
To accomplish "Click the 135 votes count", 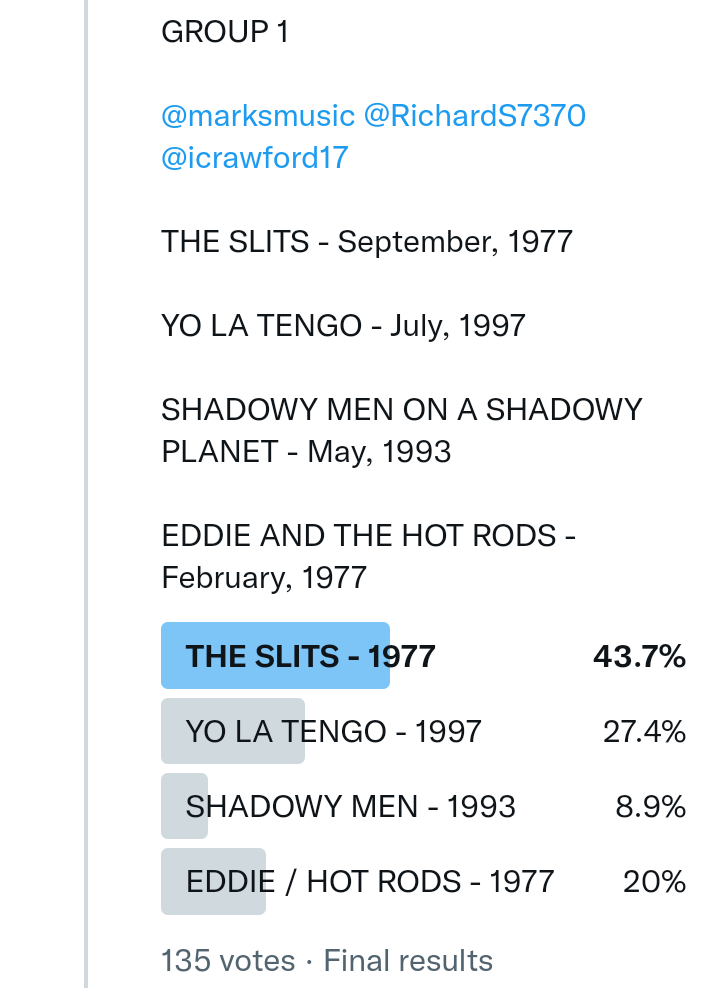I will (x=228, y=961).
